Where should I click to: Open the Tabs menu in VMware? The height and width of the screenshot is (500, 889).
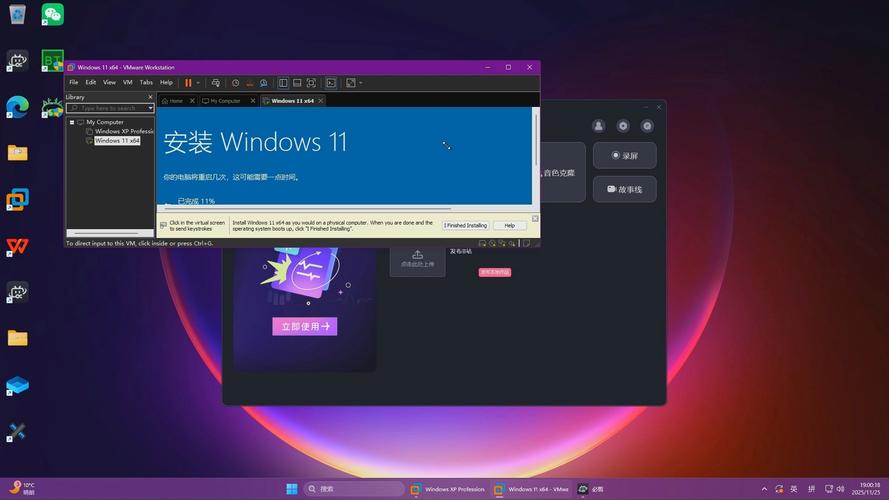[x=146, y=82]
